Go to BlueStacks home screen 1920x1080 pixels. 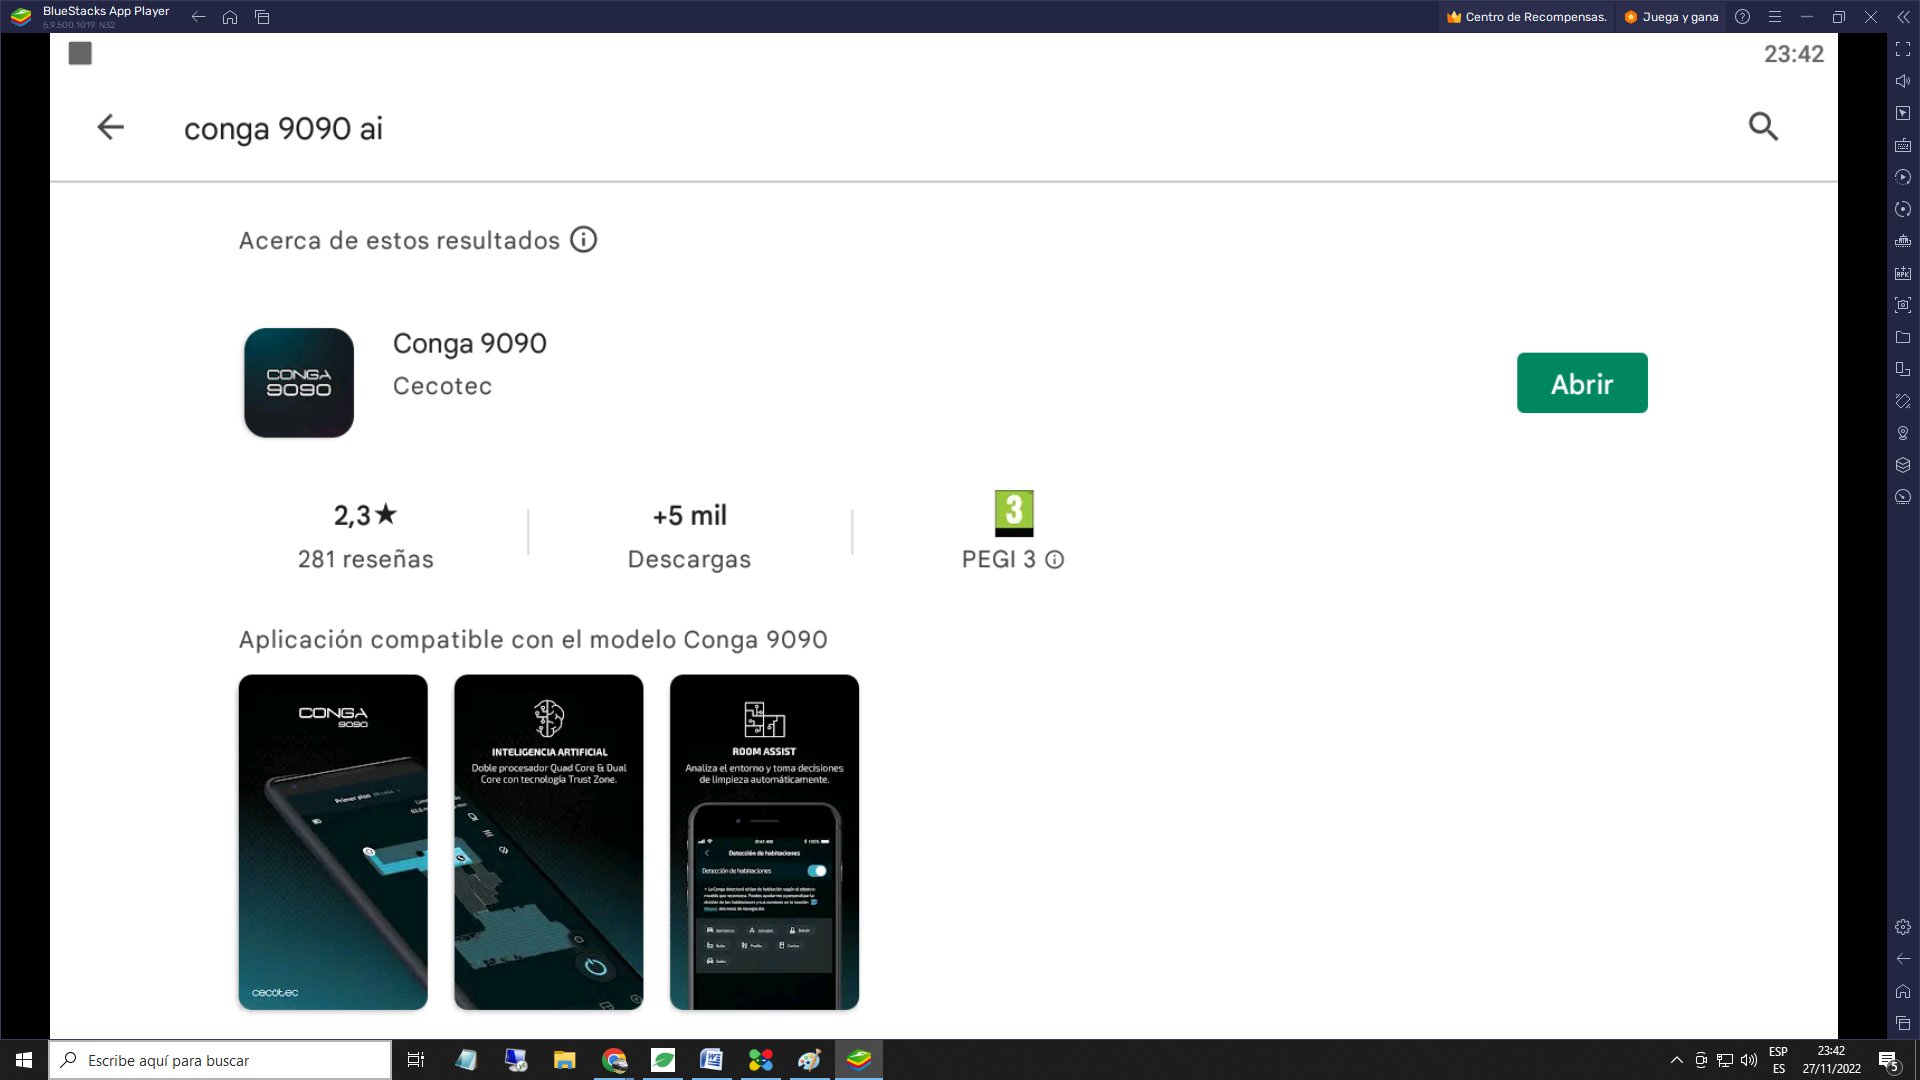[x=230, y=17]
